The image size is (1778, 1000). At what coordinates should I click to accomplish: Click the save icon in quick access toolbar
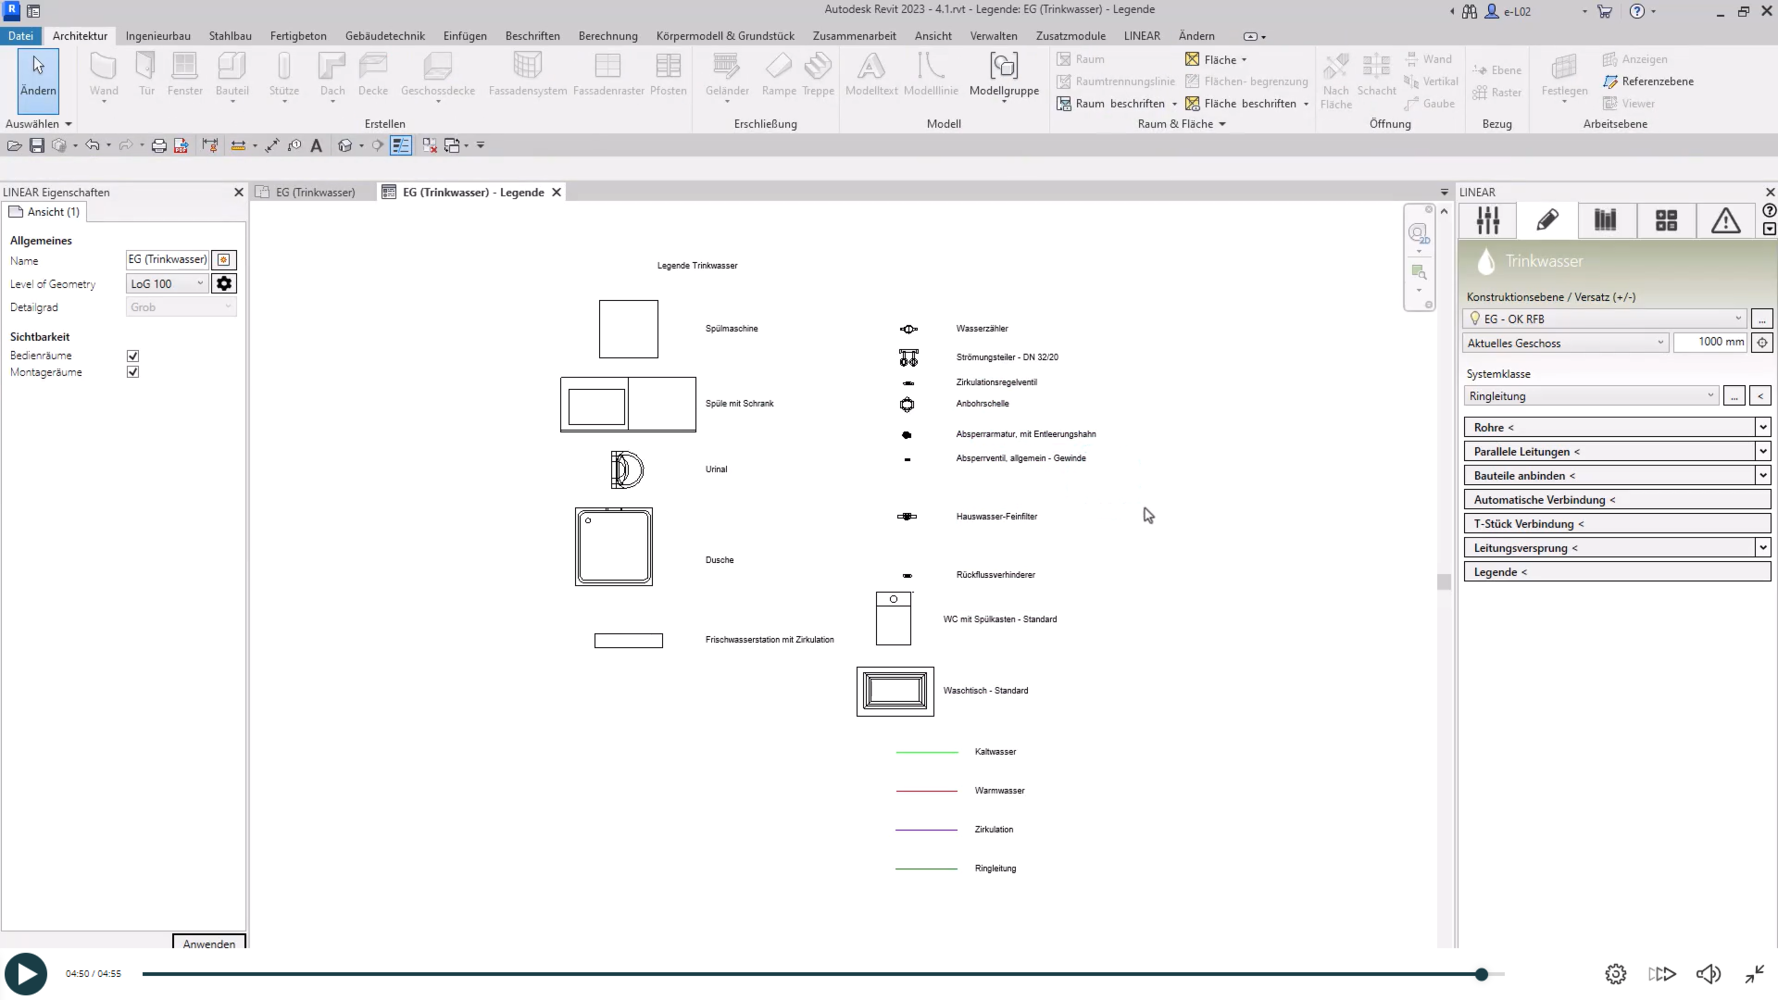coord(37,146)
